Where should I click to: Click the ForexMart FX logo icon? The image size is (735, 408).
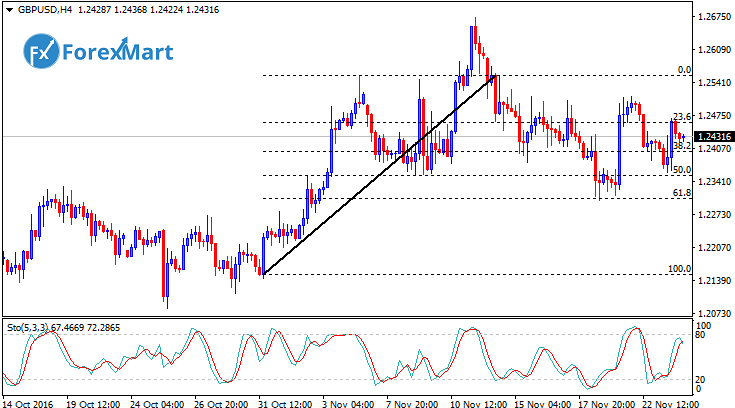click(42, 52)
